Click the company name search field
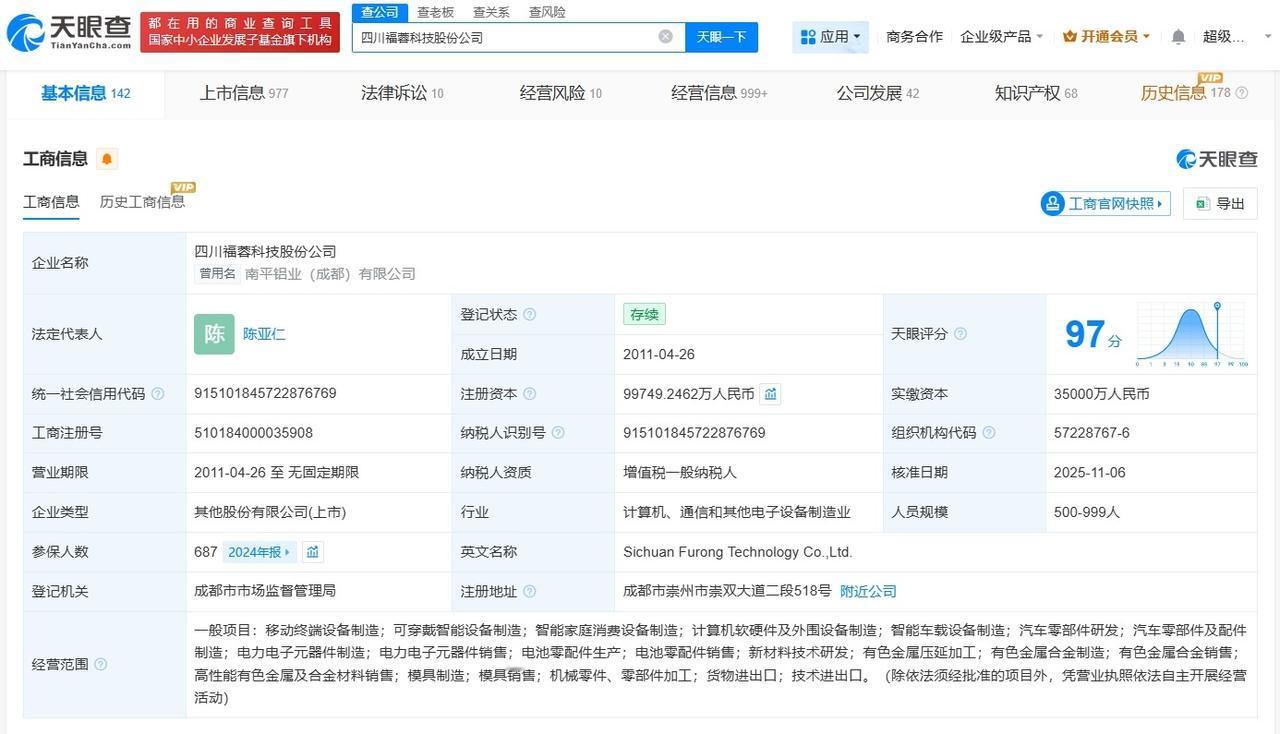 pyautogui.click(x=505, y=37)
